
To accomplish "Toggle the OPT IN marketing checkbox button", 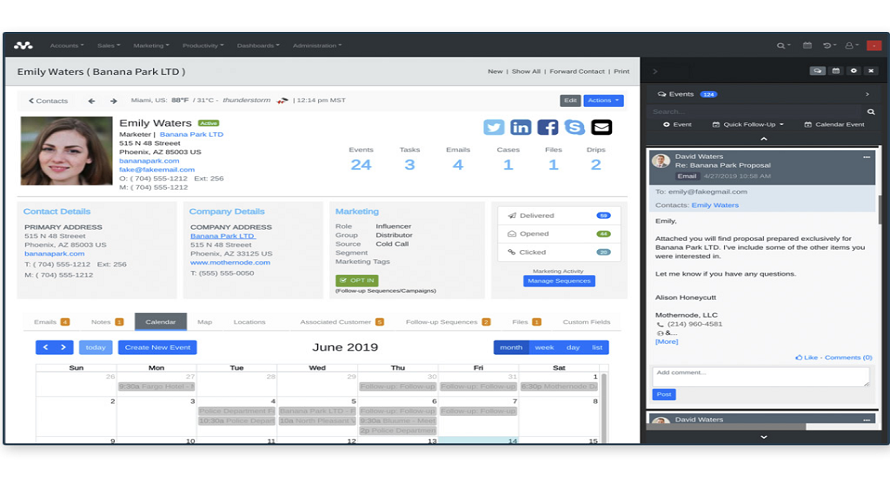I will click(356, 280).
